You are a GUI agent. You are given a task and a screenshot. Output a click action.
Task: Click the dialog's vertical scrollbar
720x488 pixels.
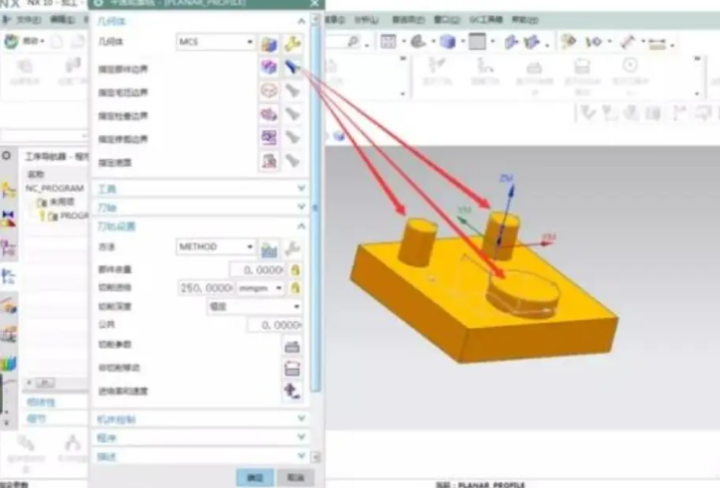315,207
